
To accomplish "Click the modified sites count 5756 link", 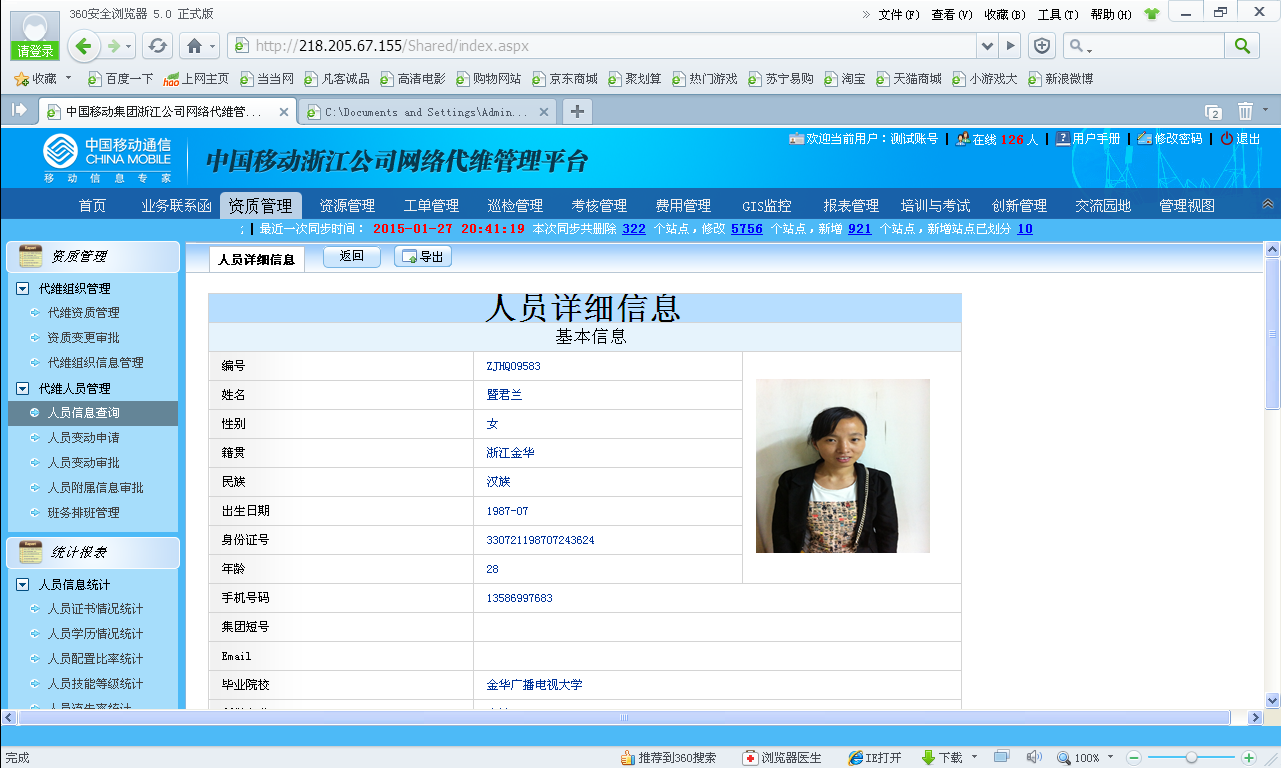I will point(747,229).
